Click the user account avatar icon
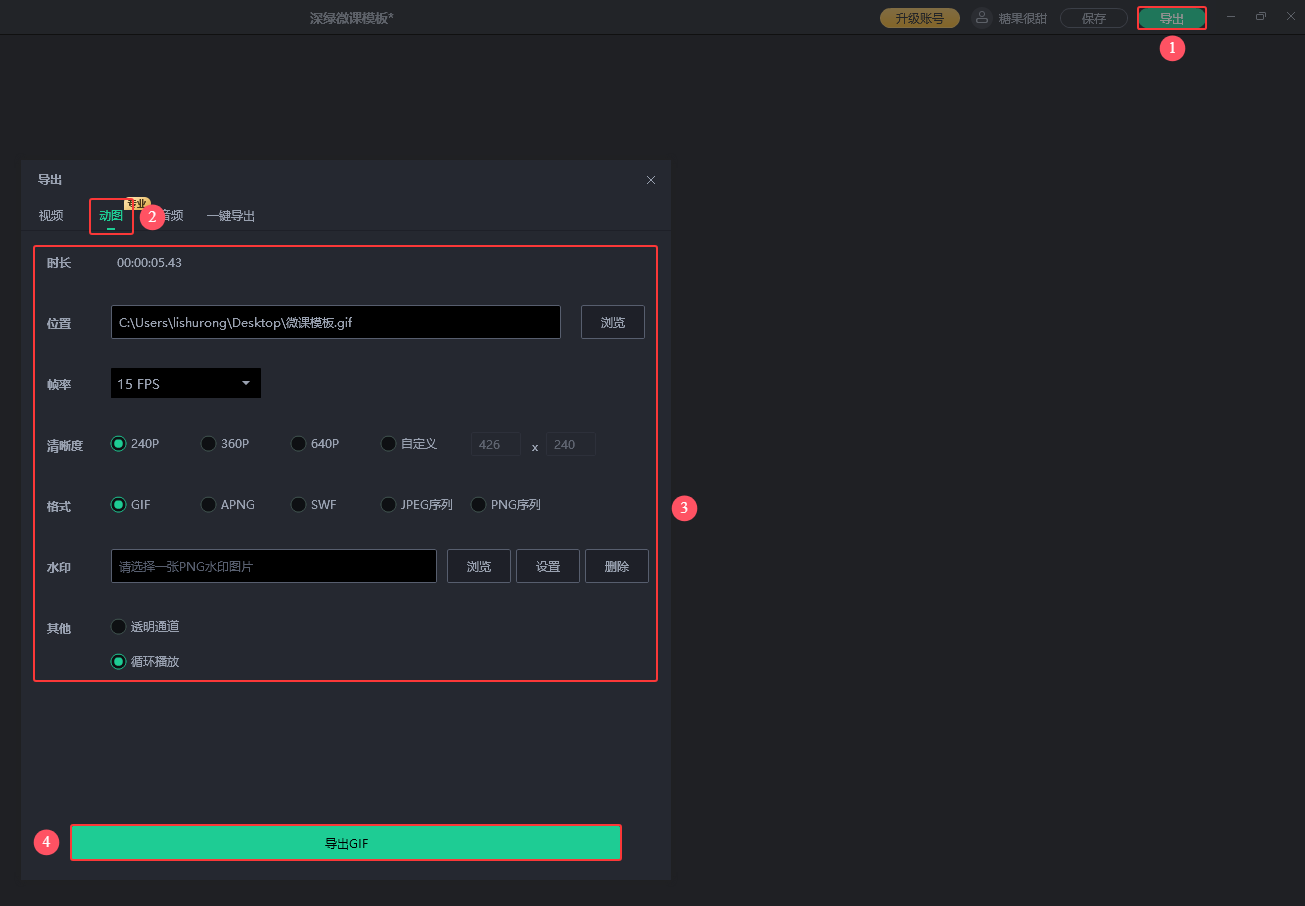 pyautogui.click(x=982, y=18)
